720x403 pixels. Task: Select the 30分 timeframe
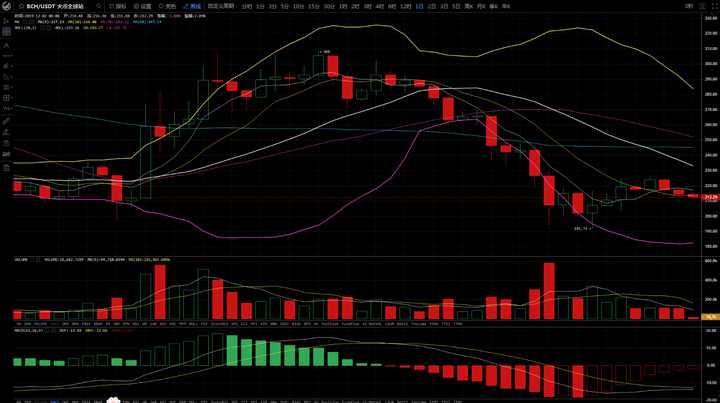329,6
